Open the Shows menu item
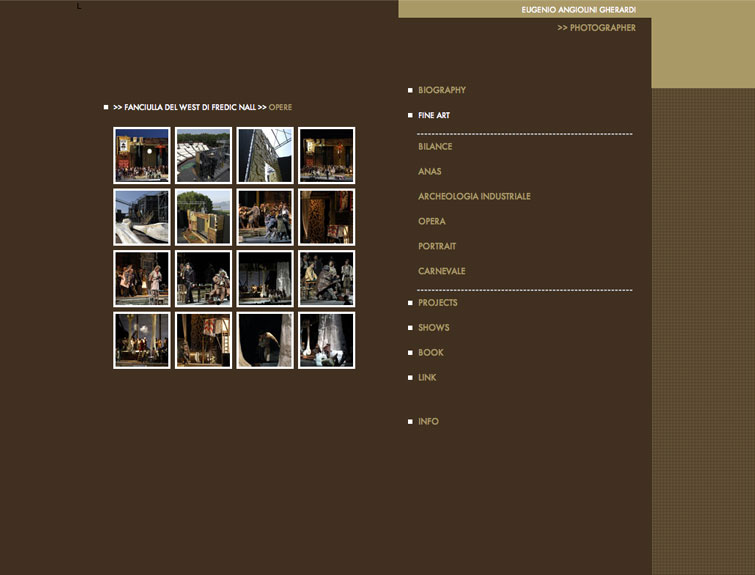Viewport: 755px width, 575px height. (x=433, y=327)
